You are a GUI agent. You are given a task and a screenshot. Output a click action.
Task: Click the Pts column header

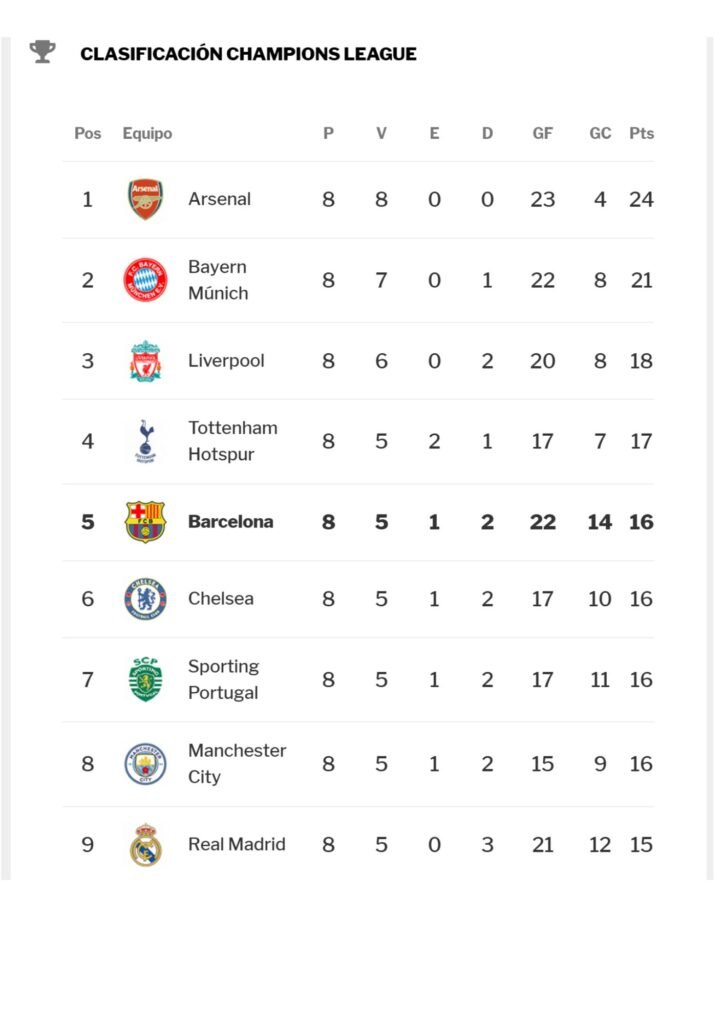coord(641,133)
